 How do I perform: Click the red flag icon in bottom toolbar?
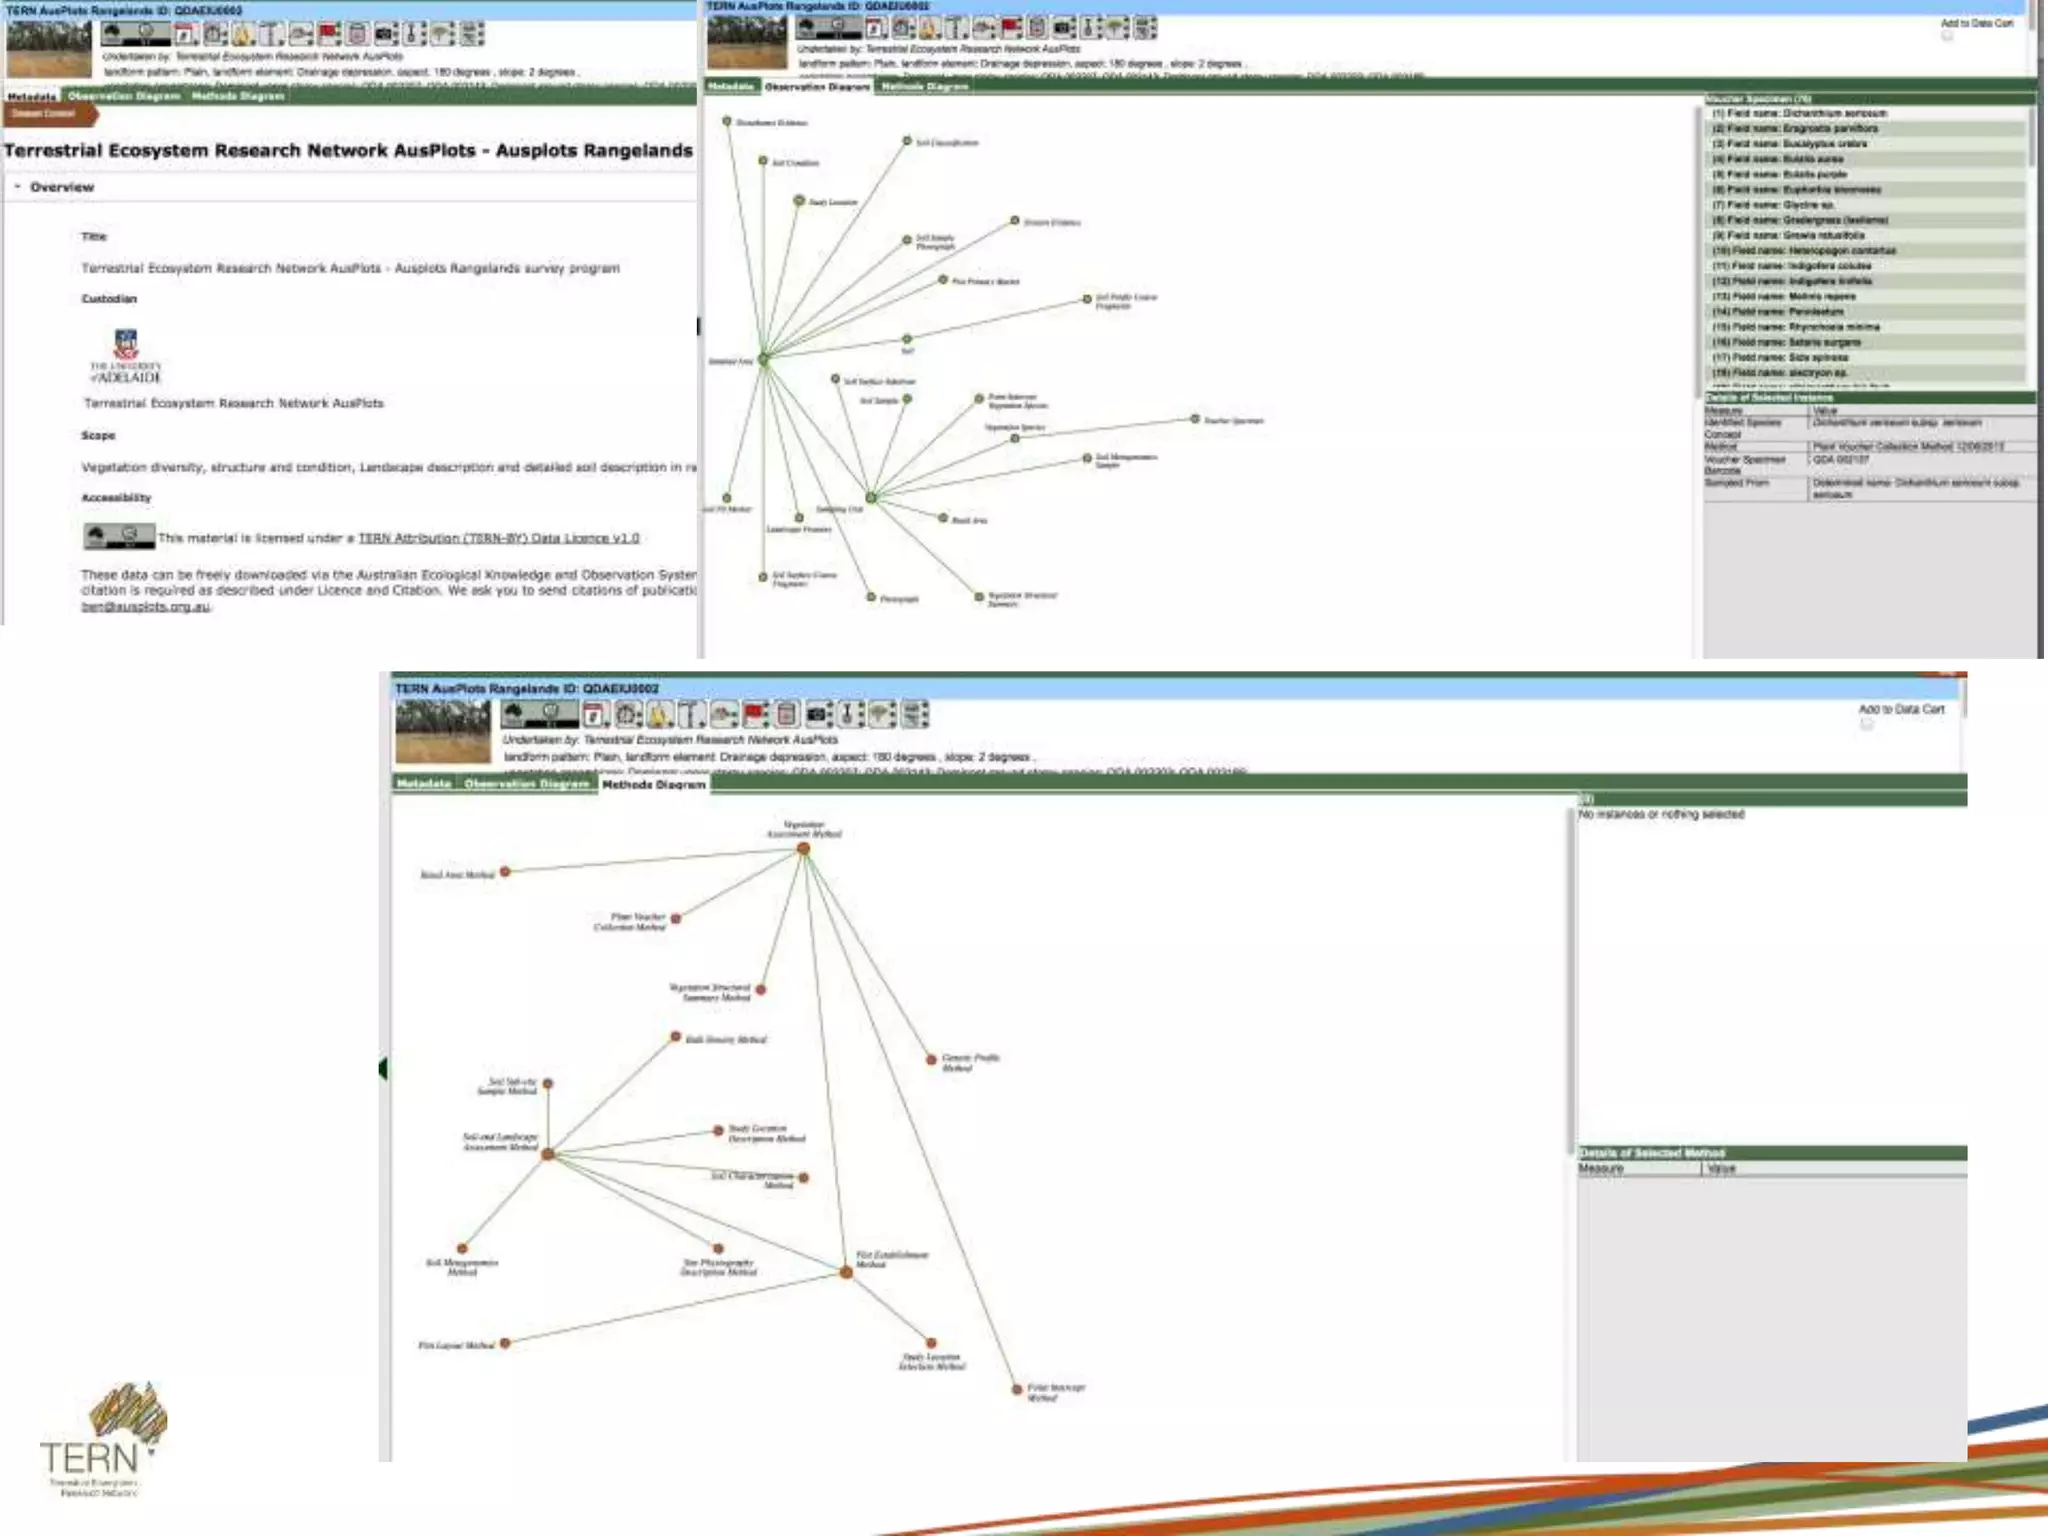point(756,714)
